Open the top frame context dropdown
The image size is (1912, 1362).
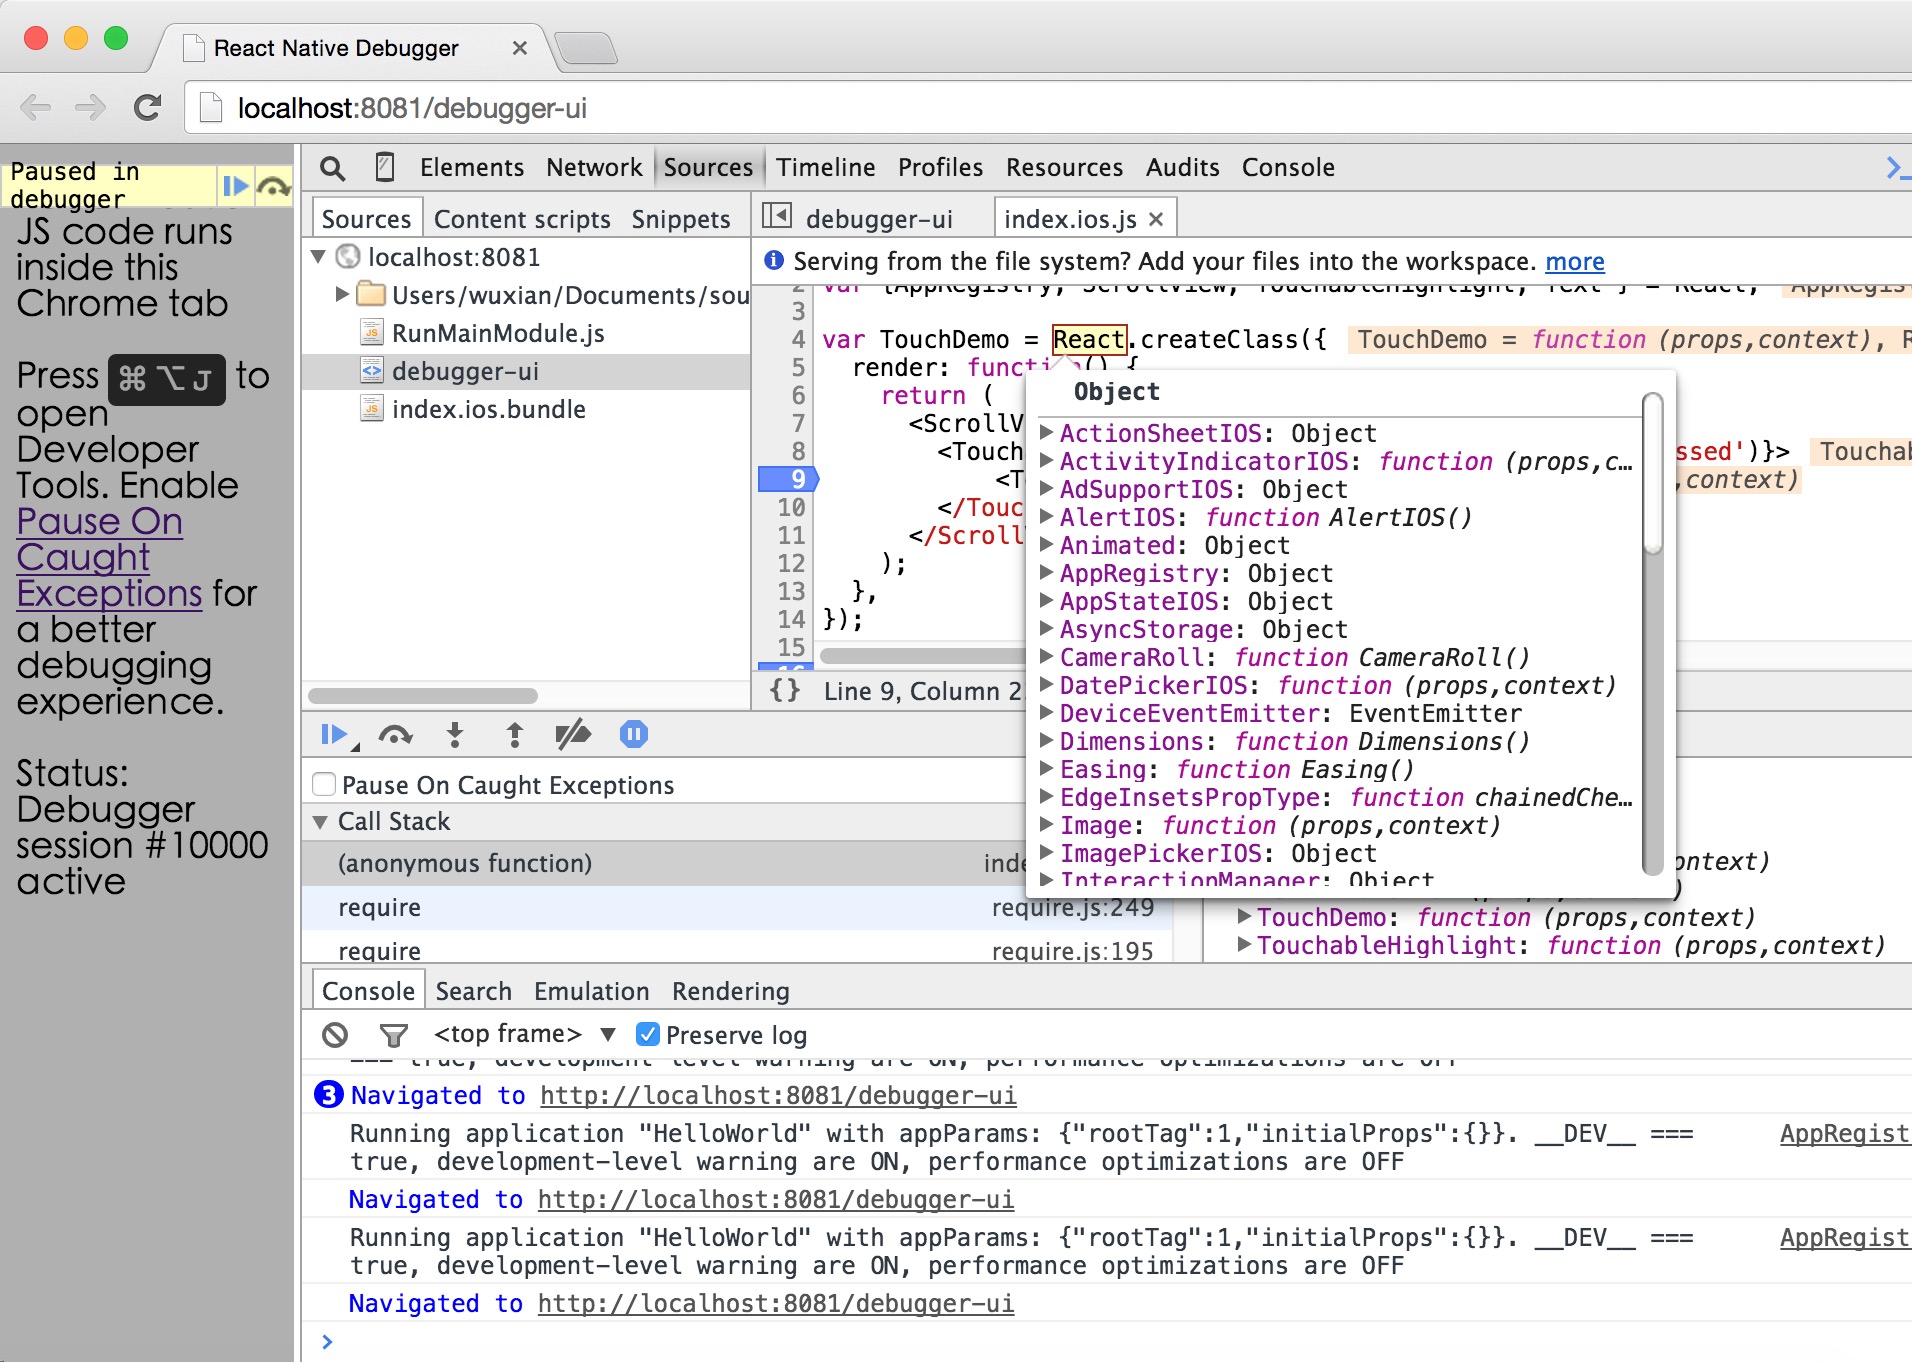[522, 1035]
